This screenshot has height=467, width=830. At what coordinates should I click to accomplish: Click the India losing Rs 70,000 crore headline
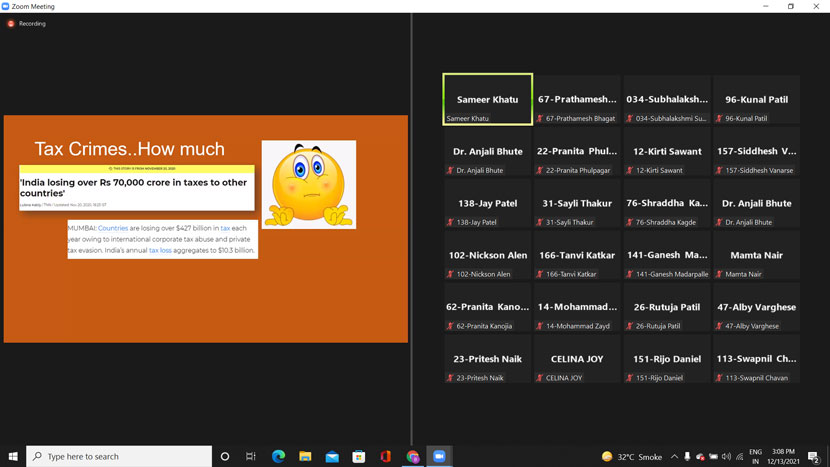[133, 187]
